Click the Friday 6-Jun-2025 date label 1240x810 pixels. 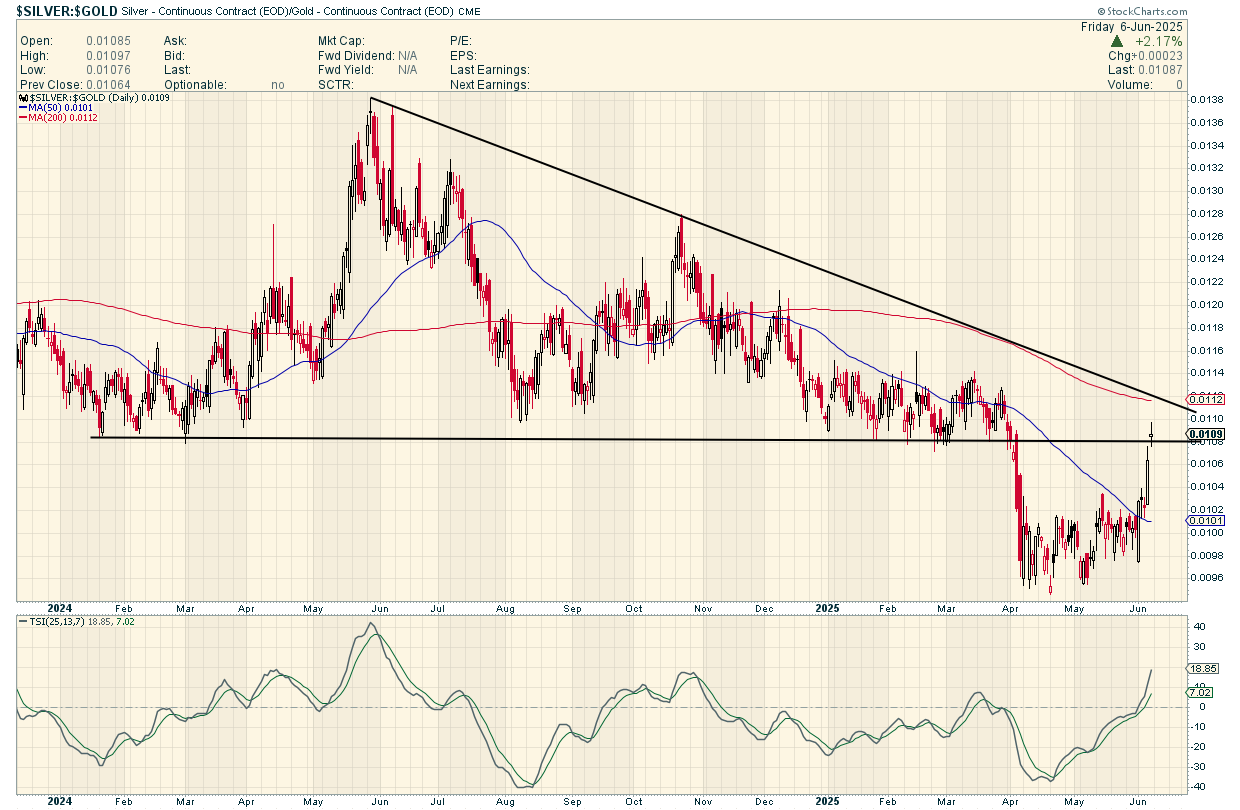pyautogui.click(x=1132, y=27)
